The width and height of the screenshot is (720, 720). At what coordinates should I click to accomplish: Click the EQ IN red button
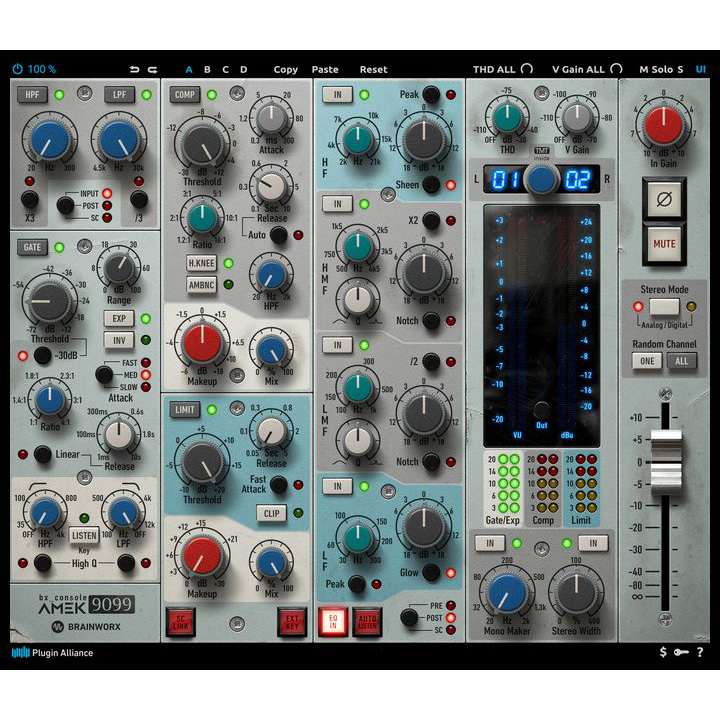333,622
